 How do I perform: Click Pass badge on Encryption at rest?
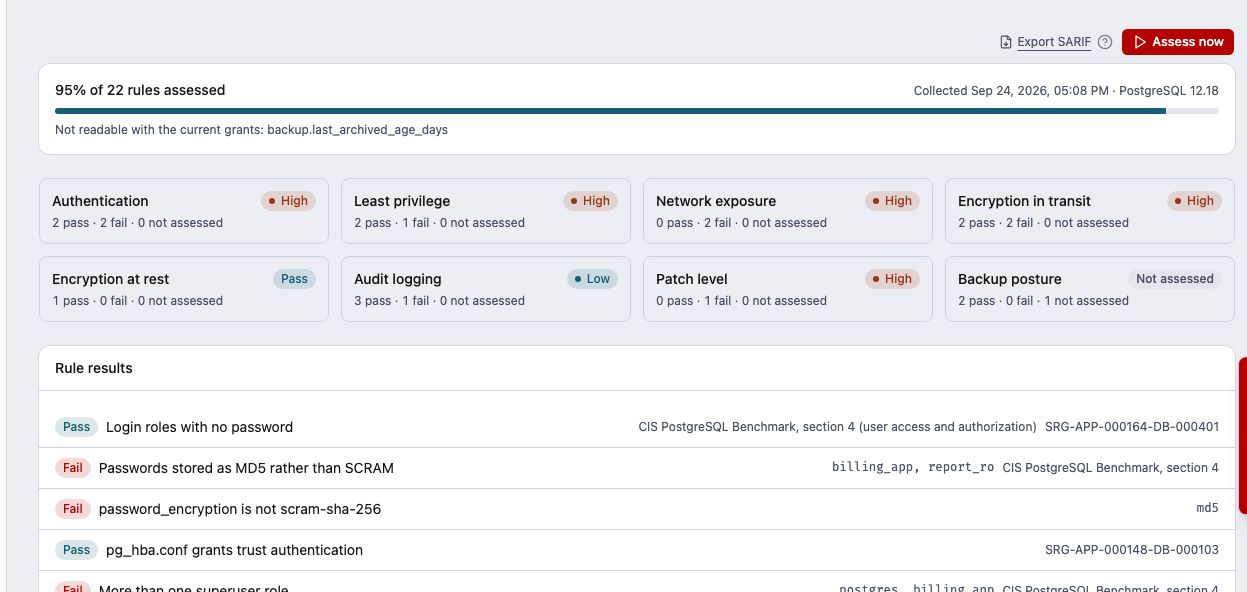[294, 279]
